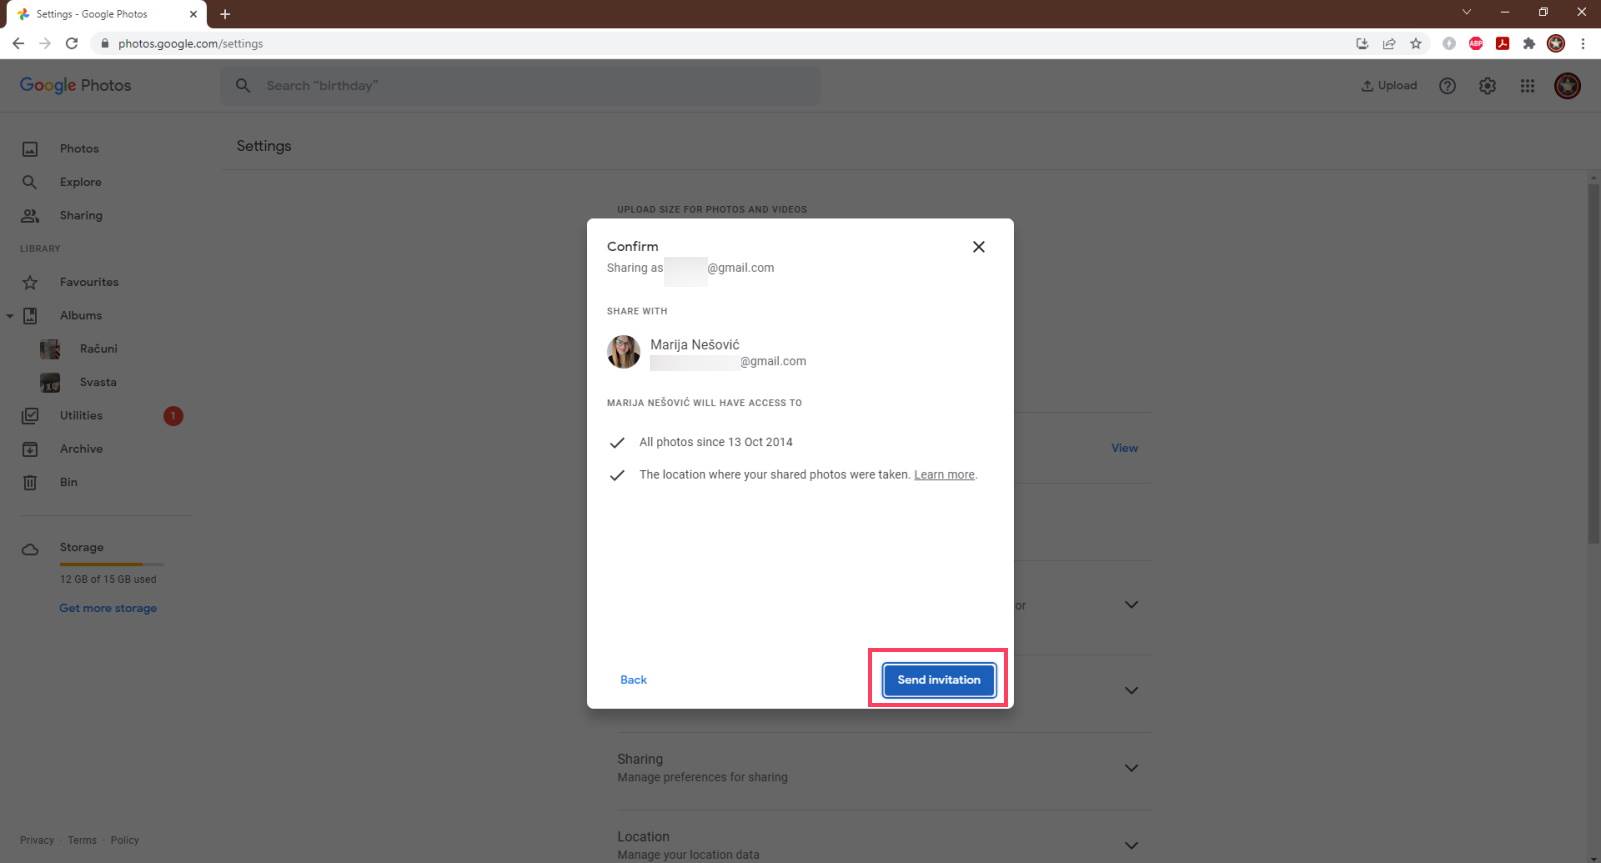The width and height of the screenshot is (1601, 863).
Task: Go to Sharing in sidebar menu
Action: 80,216
